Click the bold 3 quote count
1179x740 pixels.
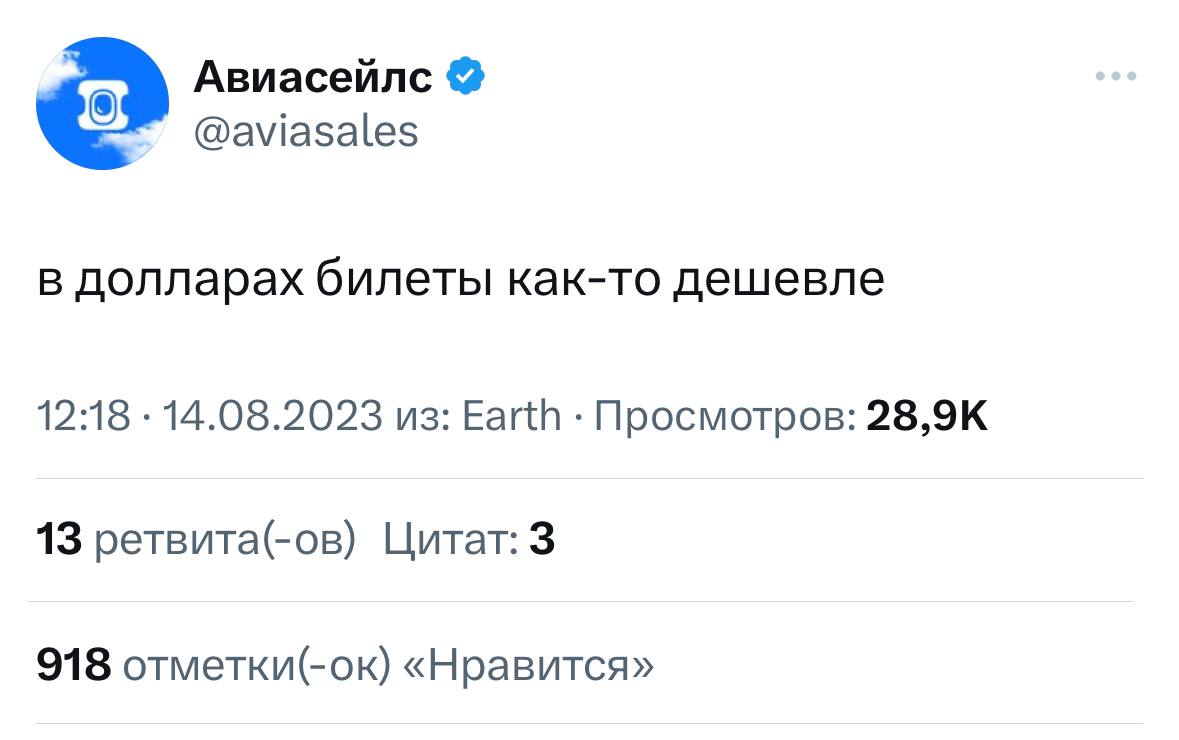point(541,540)
